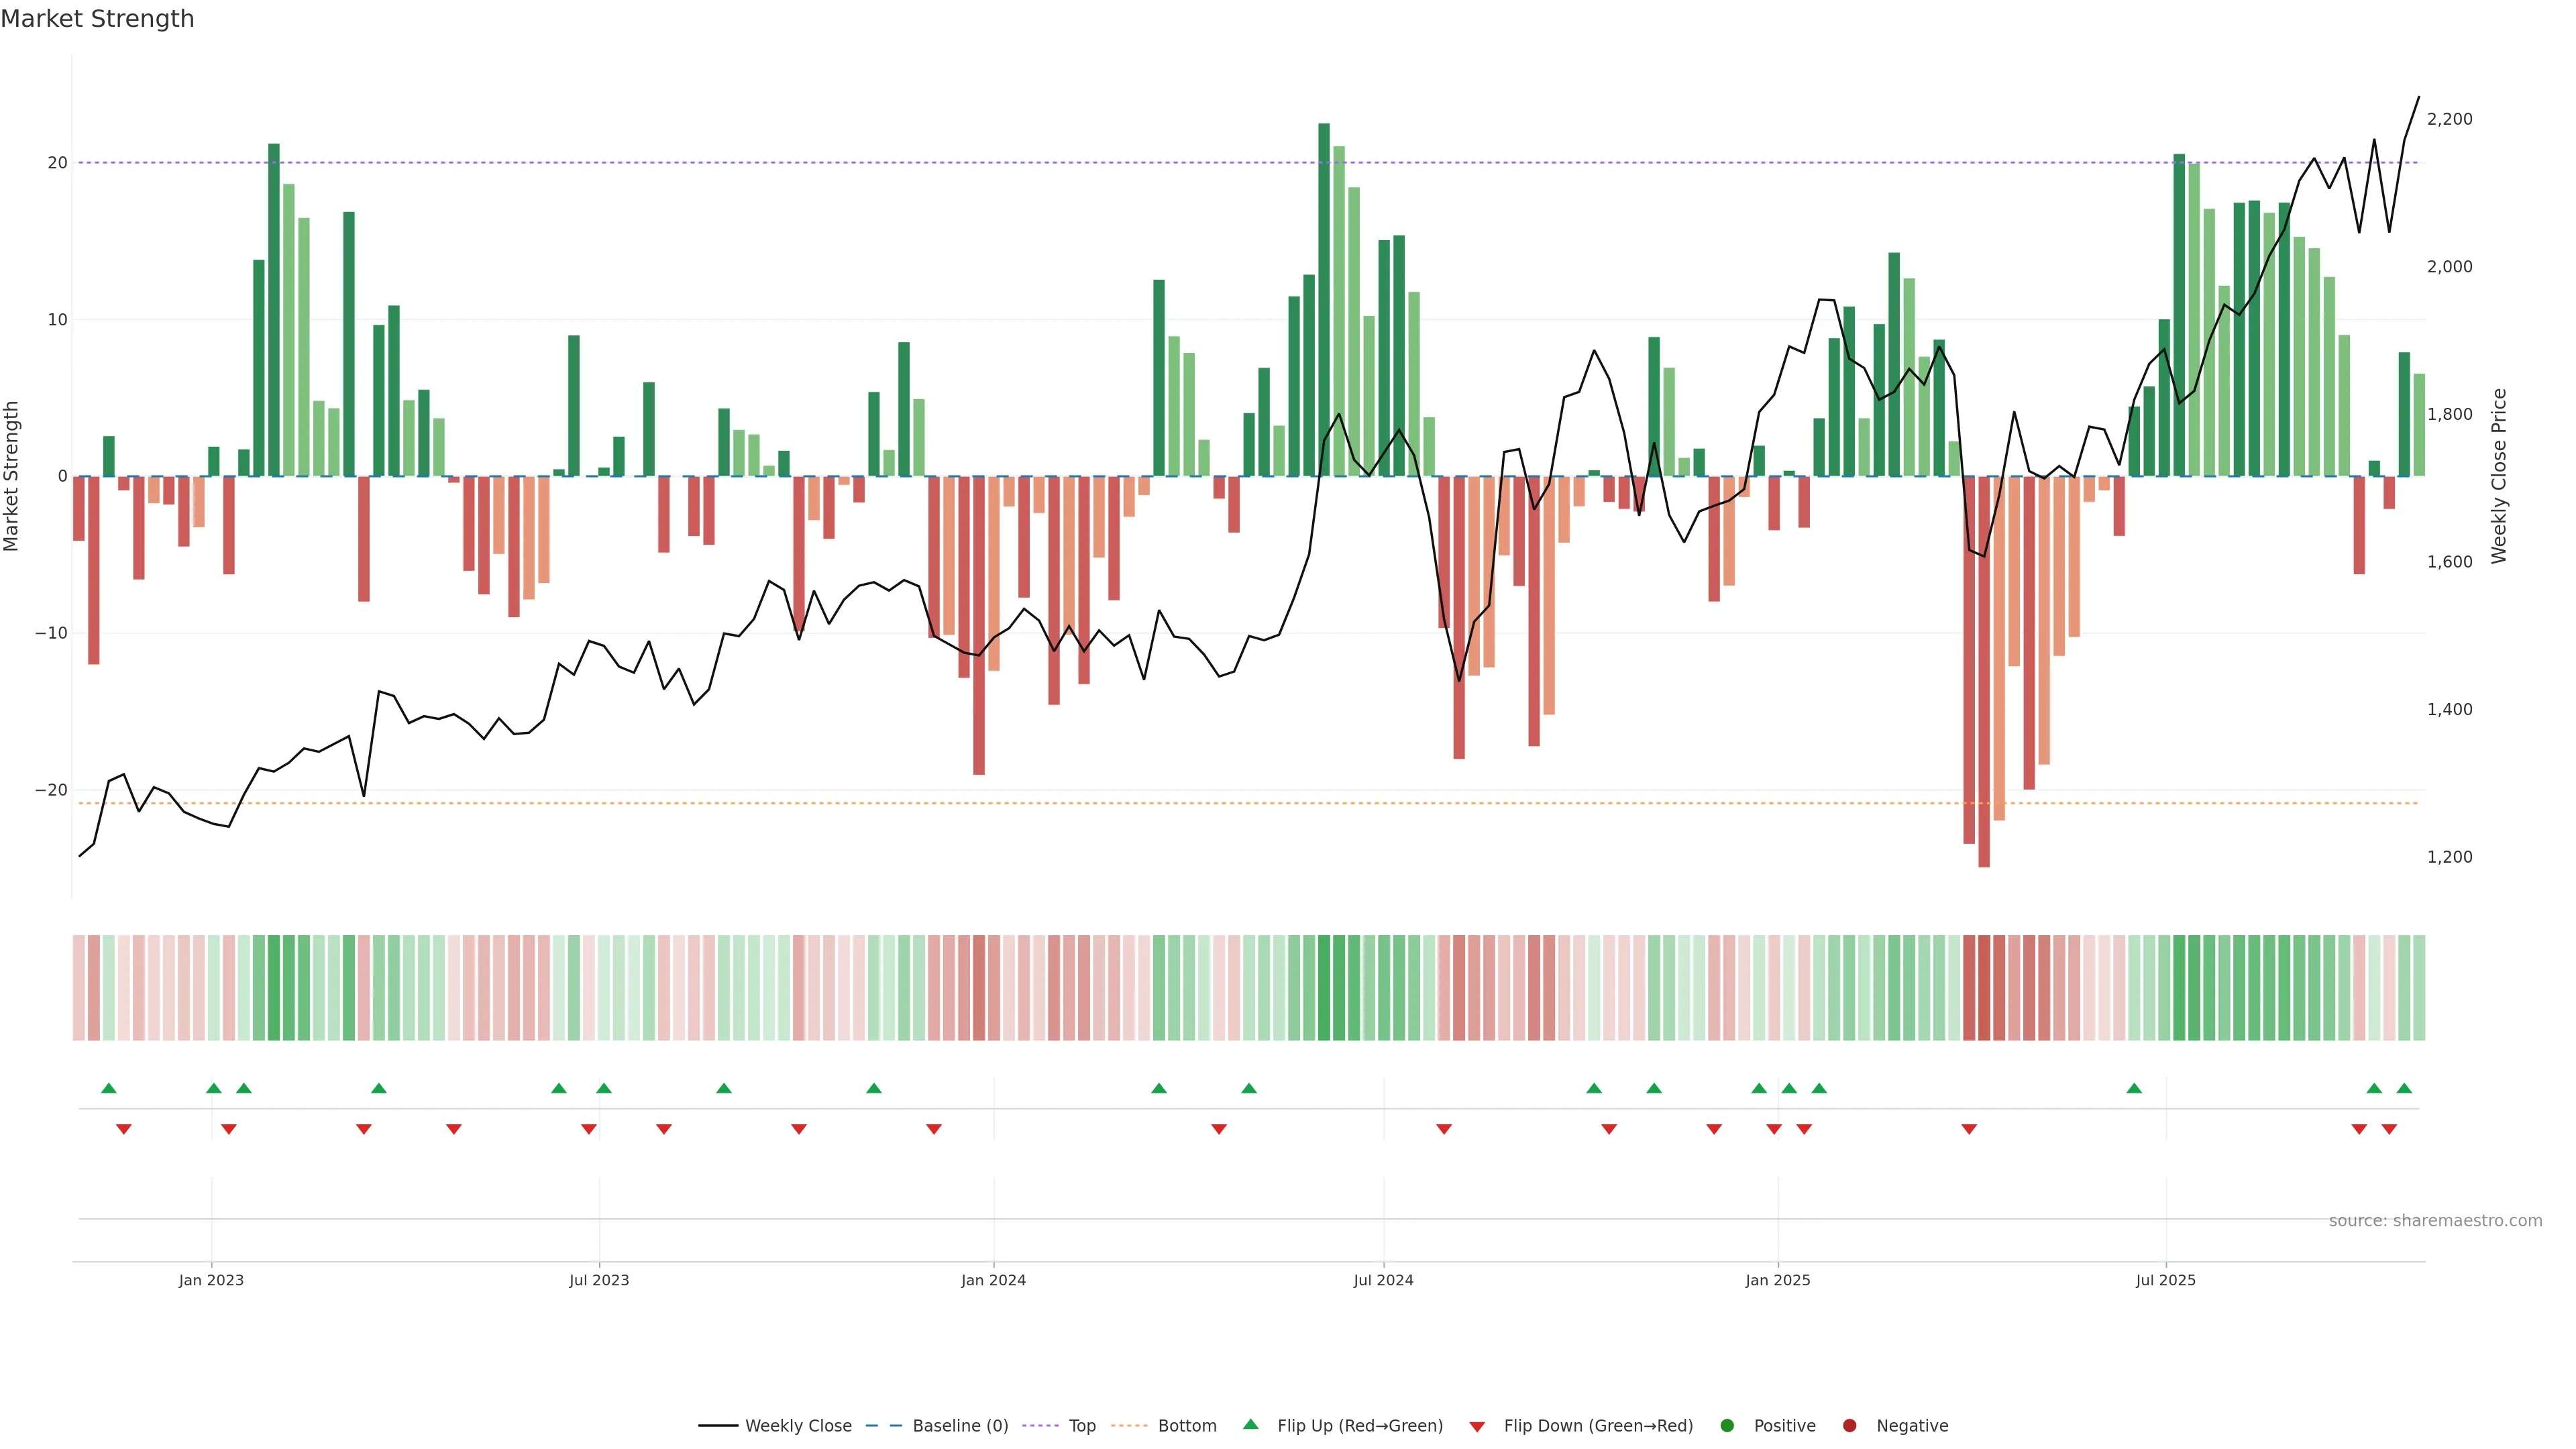Click the red Flip Down triangle legend icon

click(x=1477, y=1426)
